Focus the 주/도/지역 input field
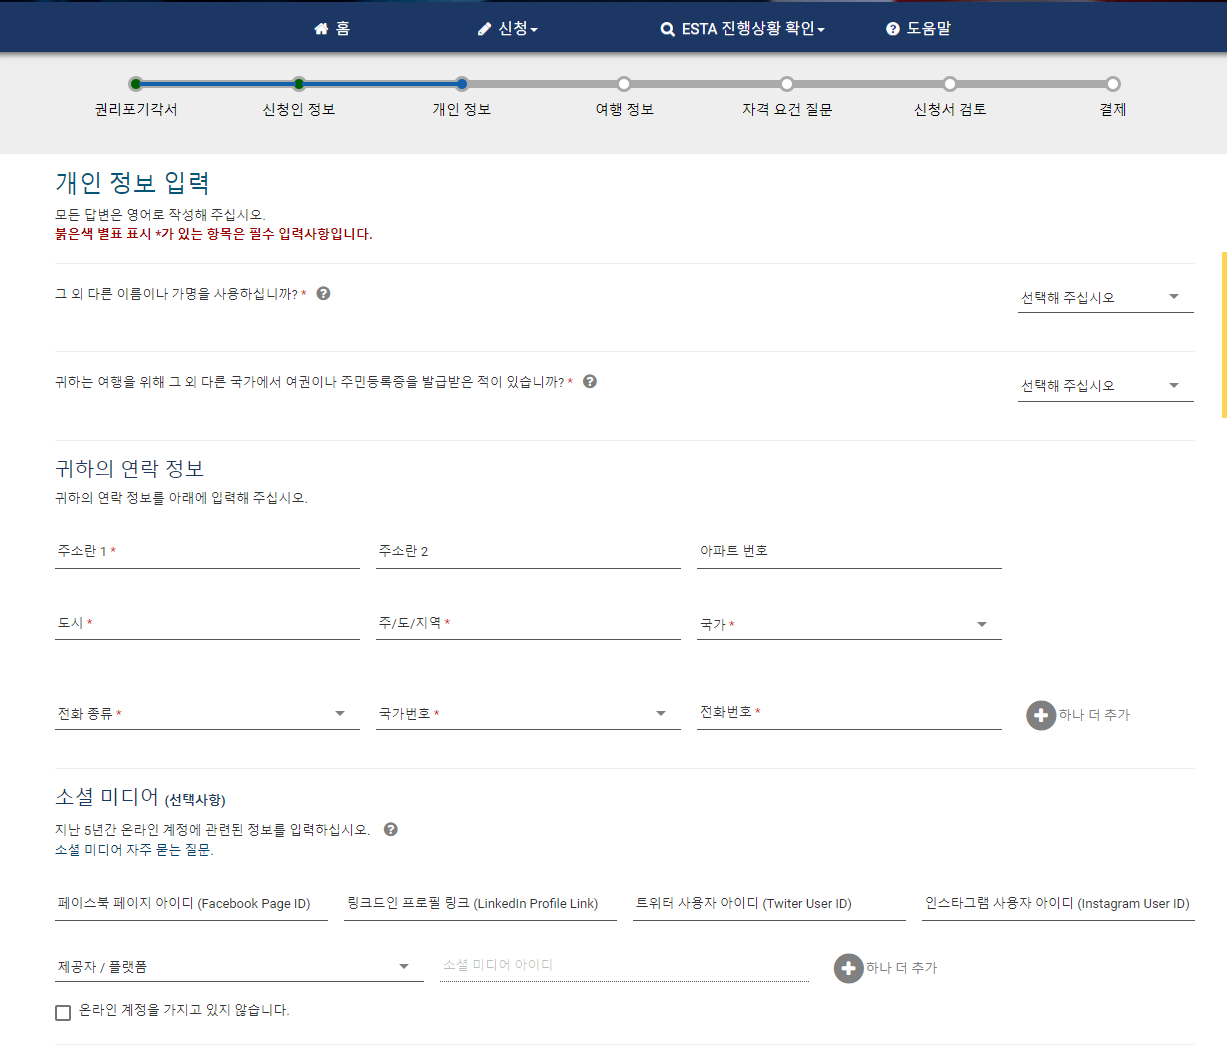The image size is (1227, 1057). pyautogui.click(x=528, y=624)
